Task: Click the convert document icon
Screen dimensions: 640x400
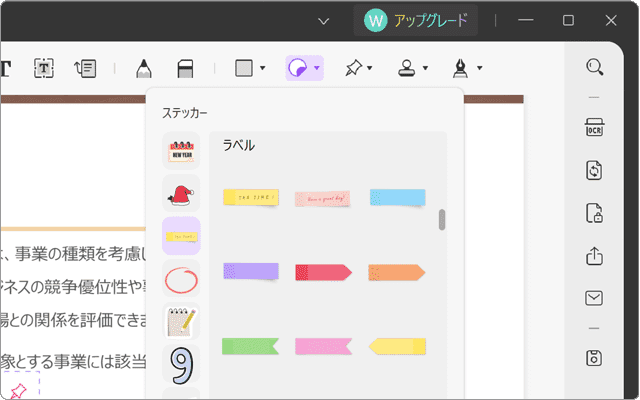Action: point(594,170)
